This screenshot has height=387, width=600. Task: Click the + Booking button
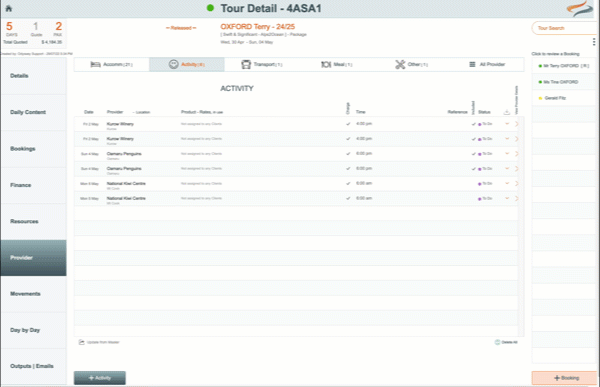pos(564,378)
